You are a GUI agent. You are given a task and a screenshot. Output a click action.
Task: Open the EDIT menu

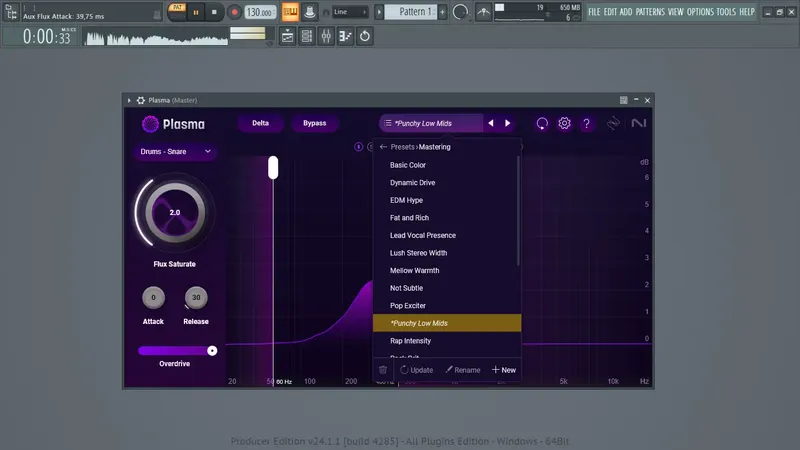pyautogui.click(x=610, y=12)
